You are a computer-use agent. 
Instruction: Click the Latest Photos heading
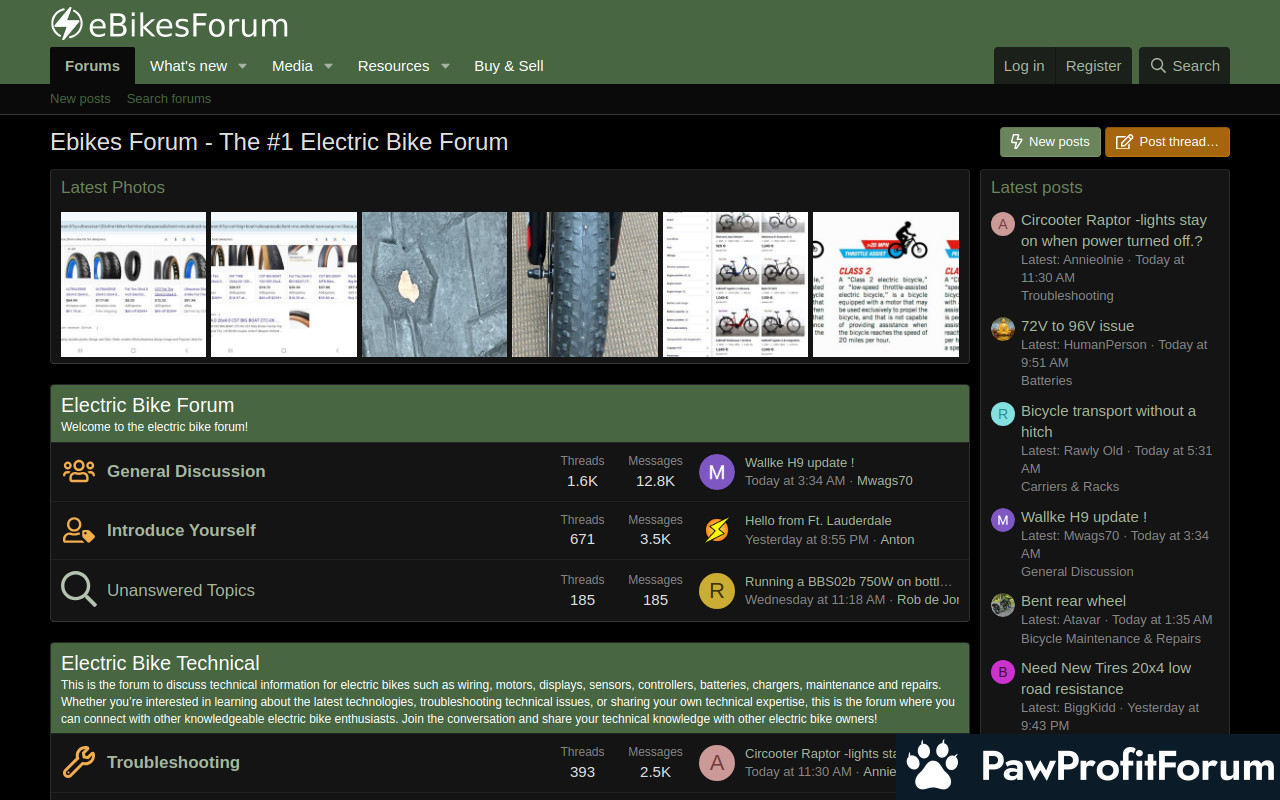(x=113, y=187)
